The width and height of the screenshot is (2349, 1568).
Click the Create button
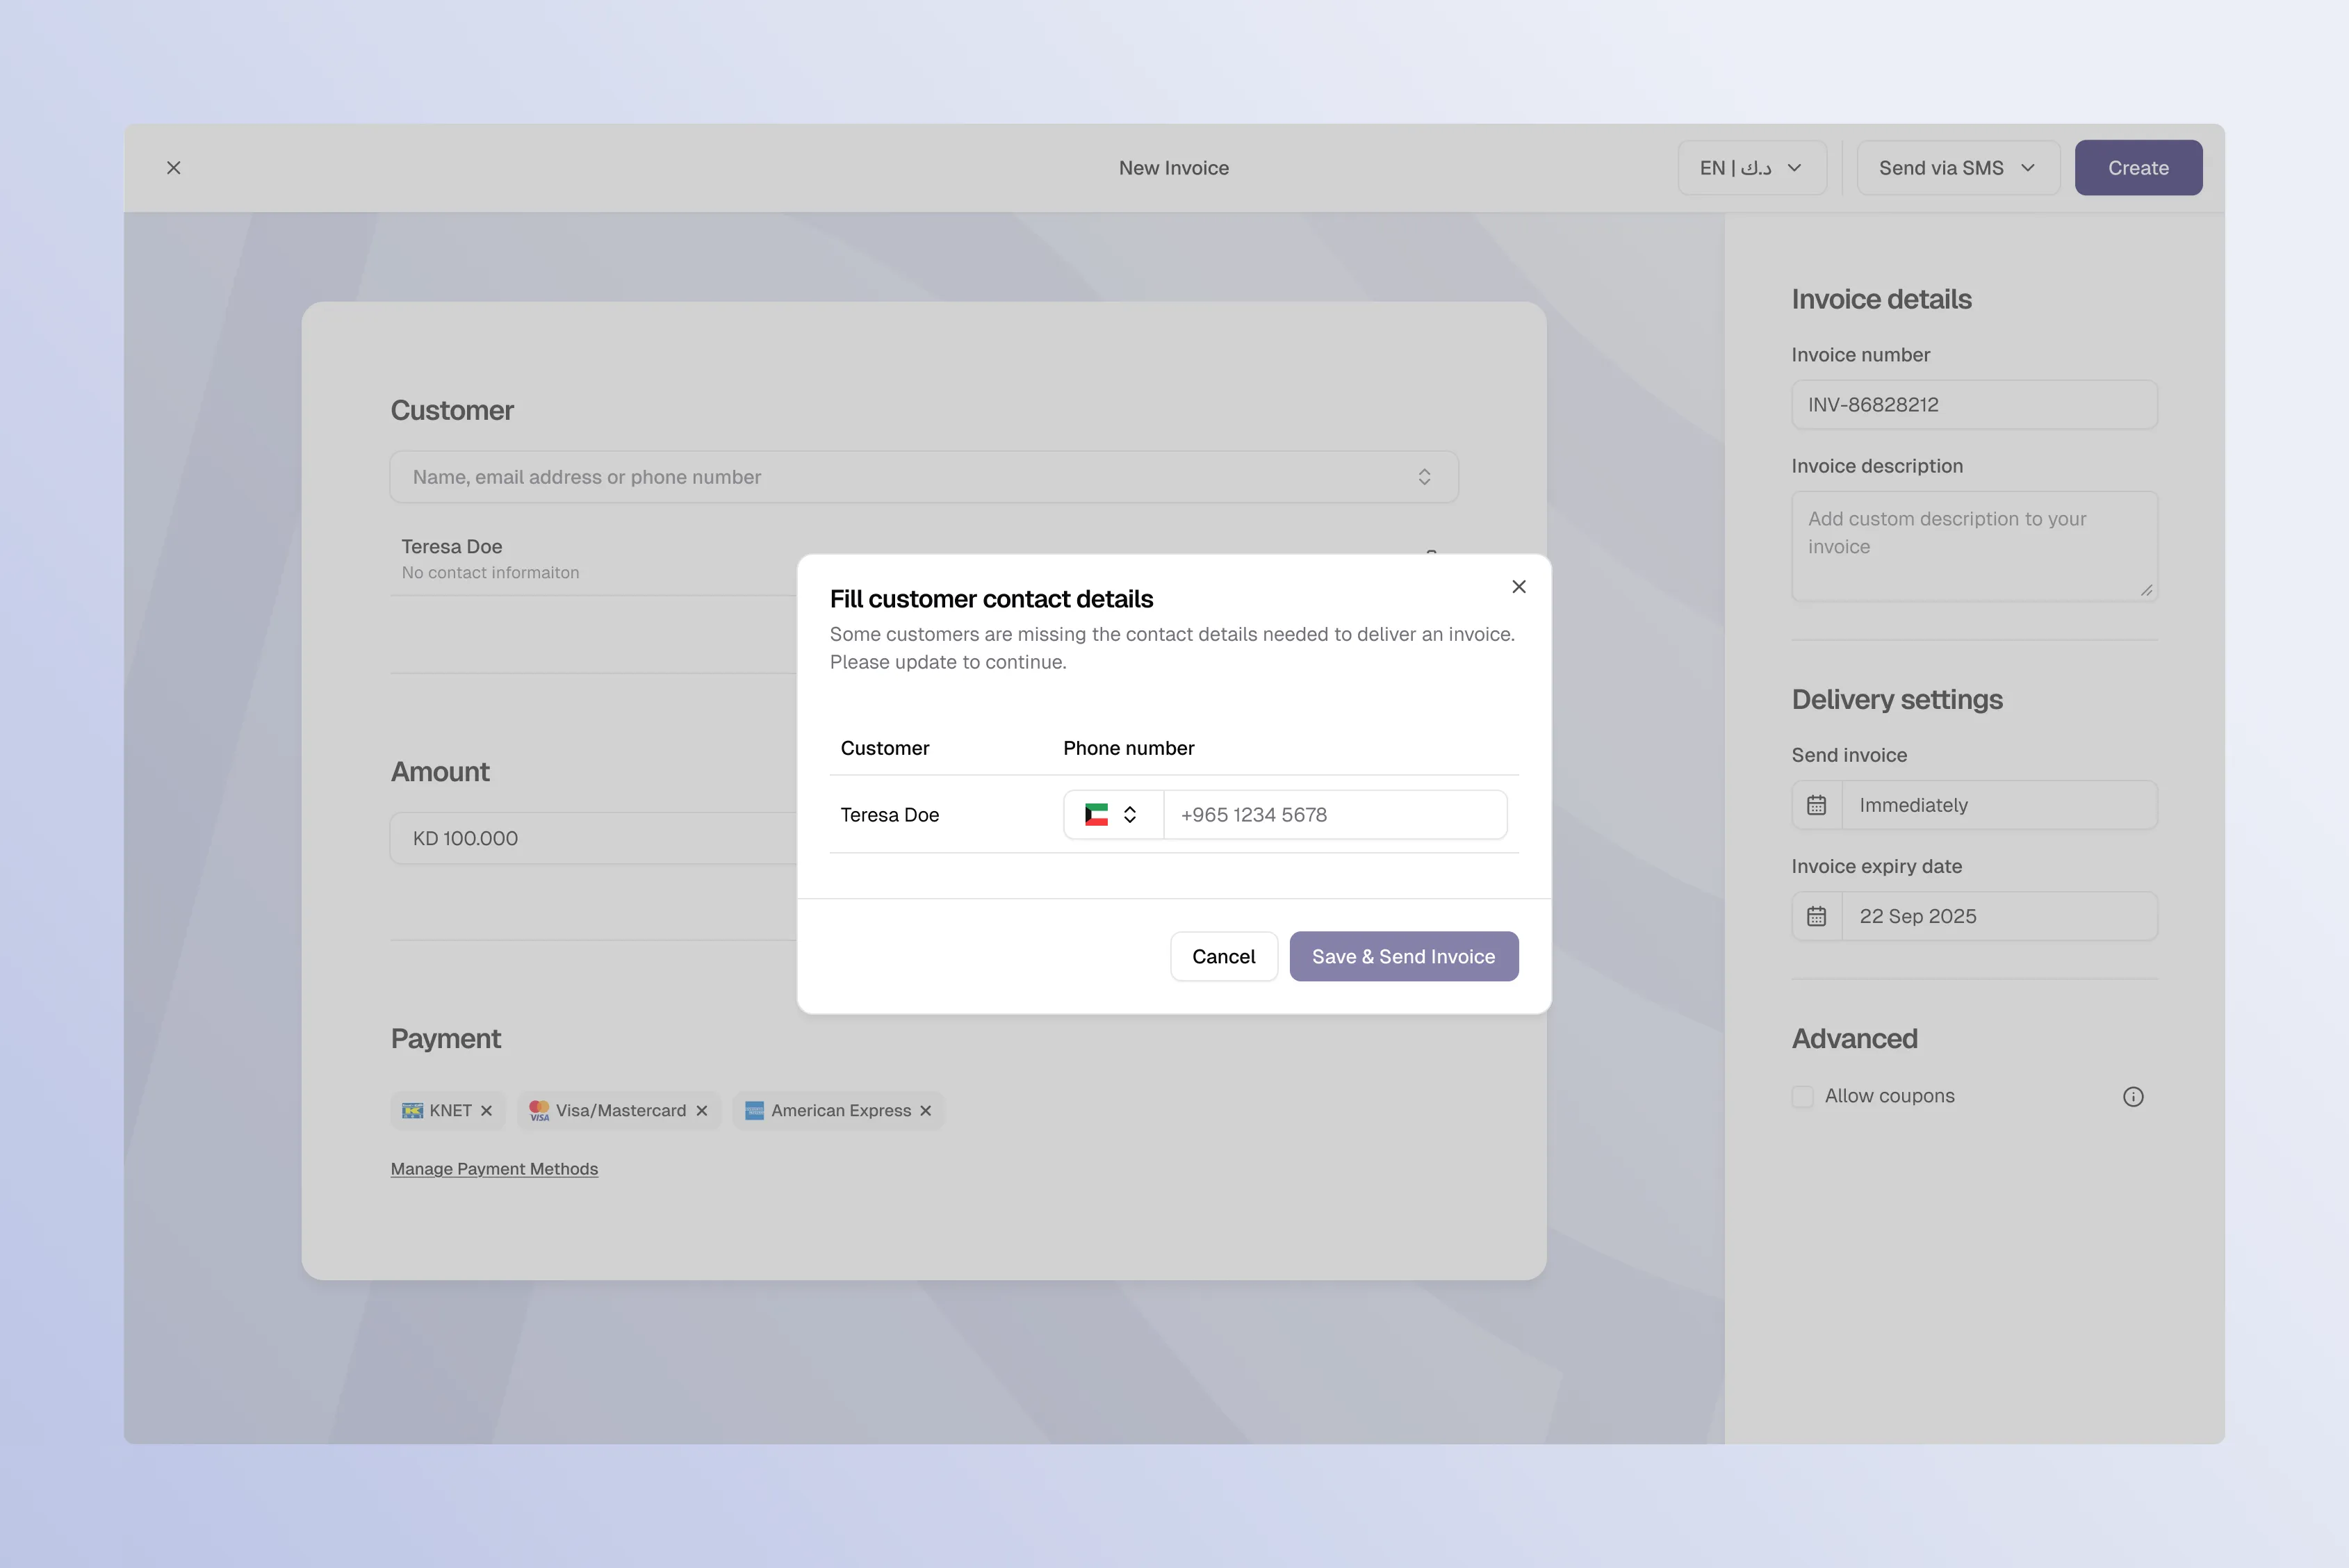[2138, 168]
